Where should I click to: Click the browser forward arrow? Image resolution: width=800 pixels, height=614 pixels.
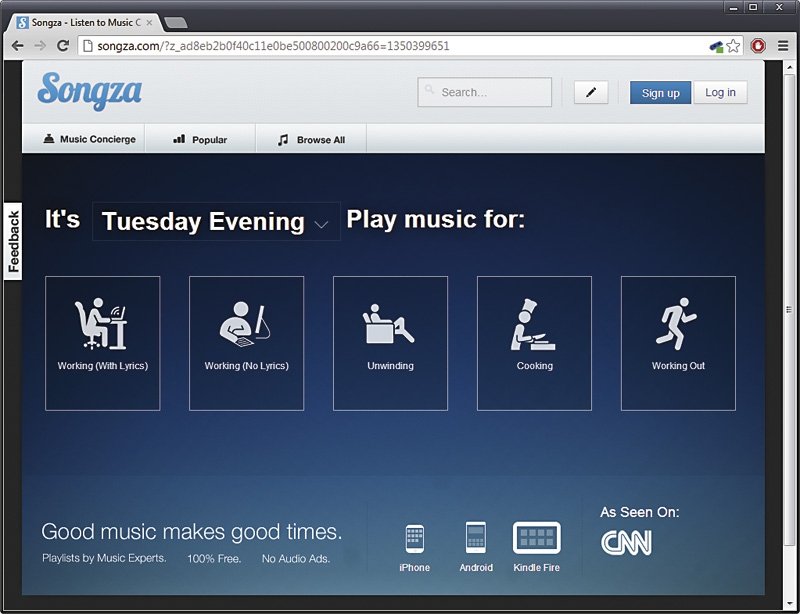click(40, 46)
